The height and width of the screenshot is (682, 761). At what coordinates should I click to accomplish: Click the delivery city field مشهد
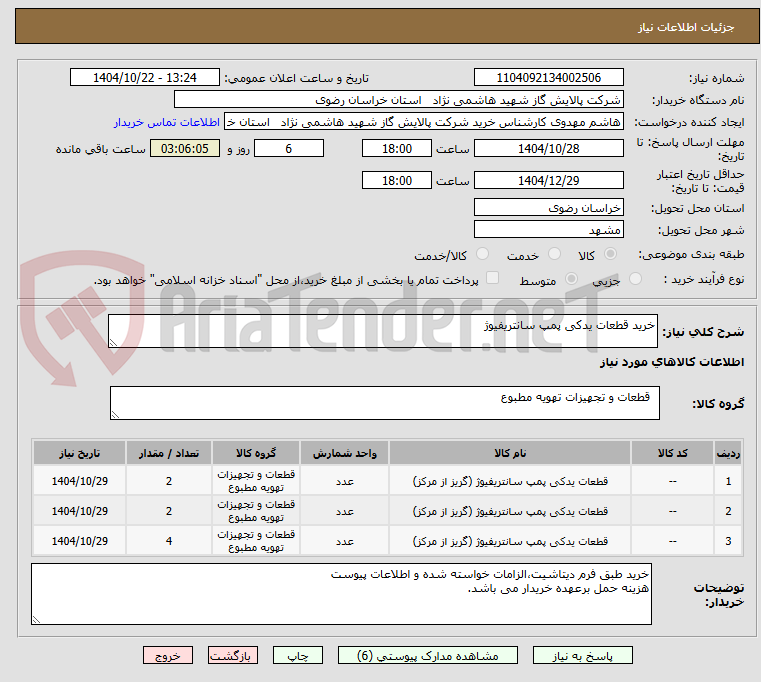tap(548, 230)
